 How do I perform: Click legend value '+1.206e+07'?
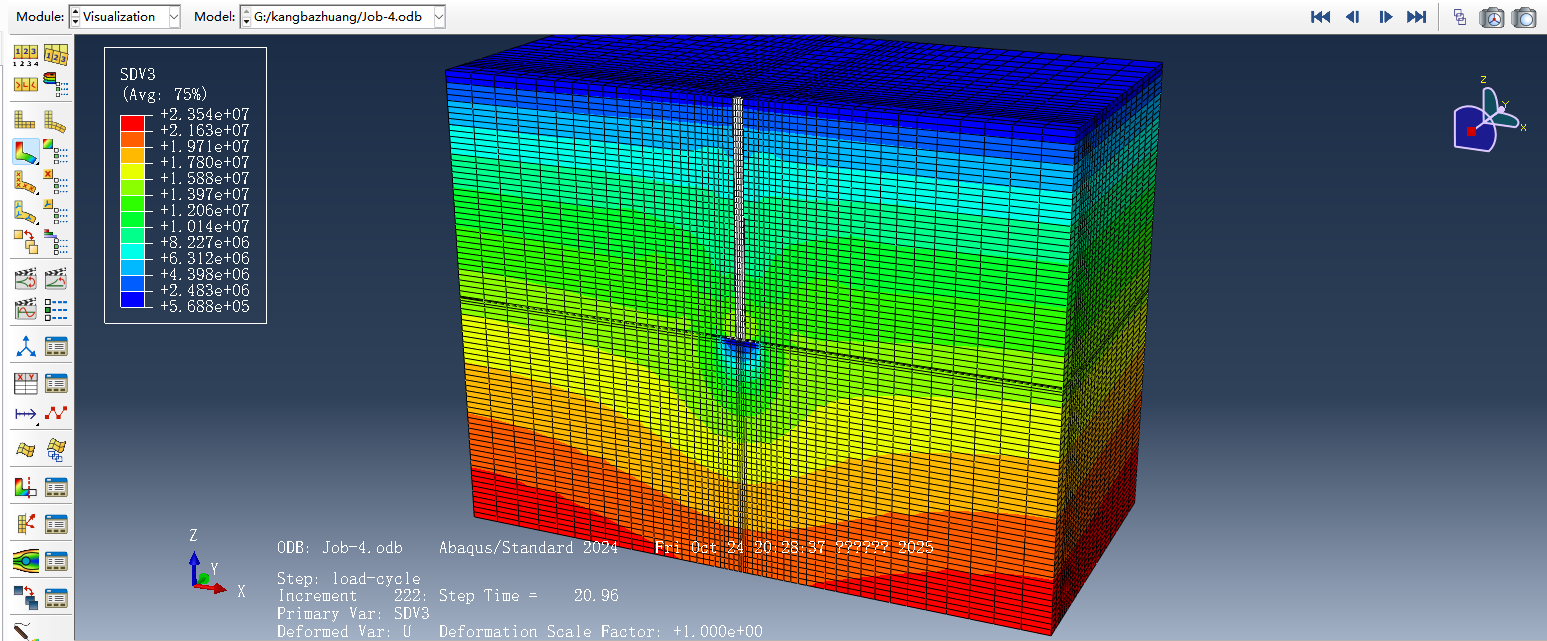pyautogui.click(x=205, y=210)
